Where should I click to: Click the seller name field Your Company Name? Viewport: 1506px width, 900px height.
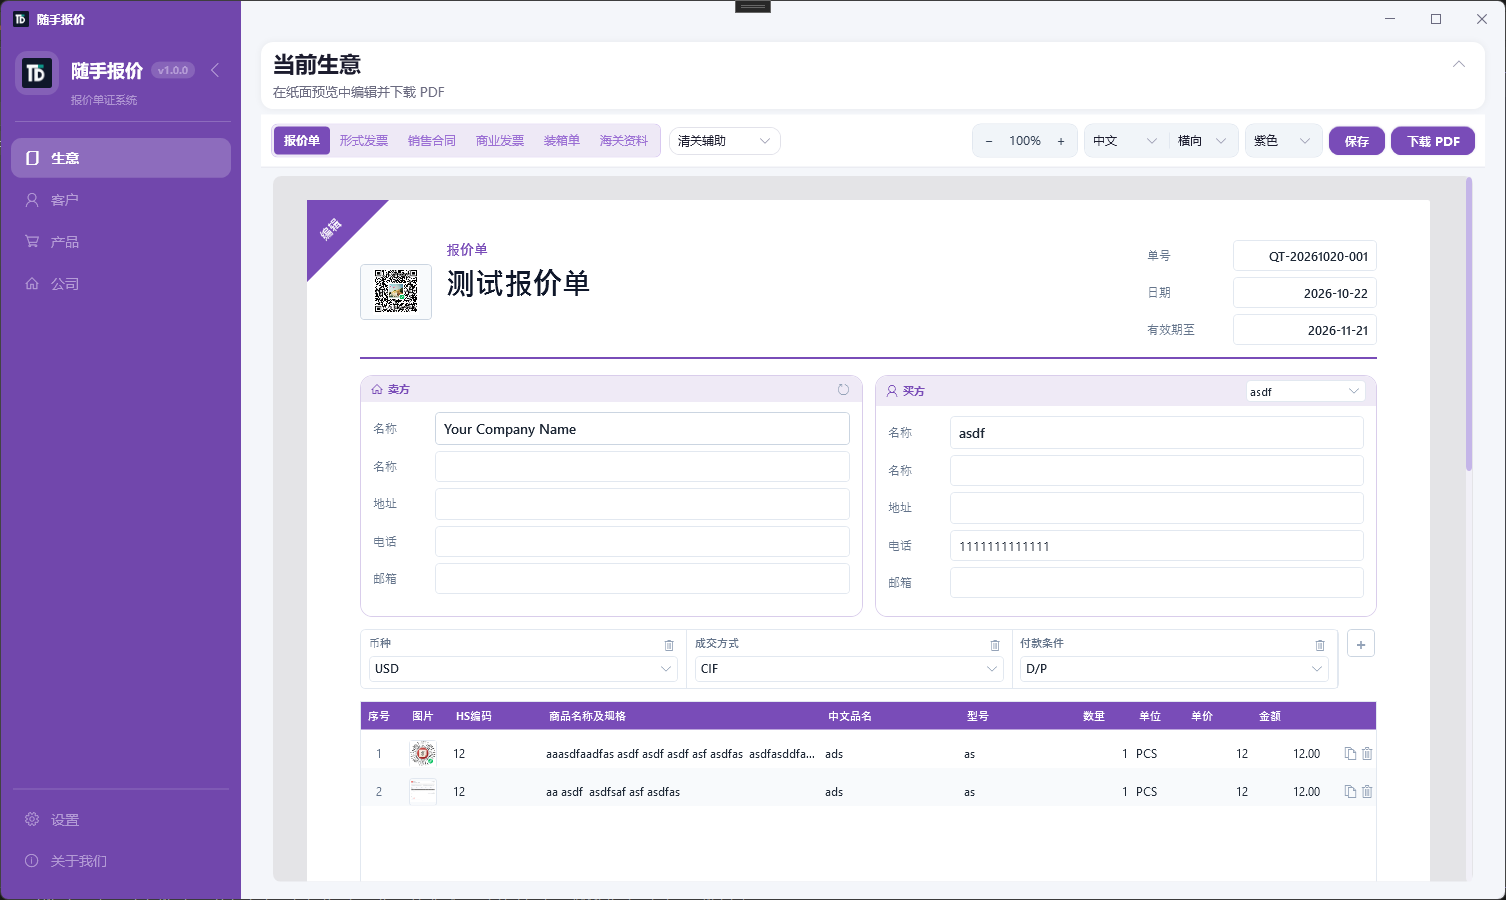pos(642,429)
